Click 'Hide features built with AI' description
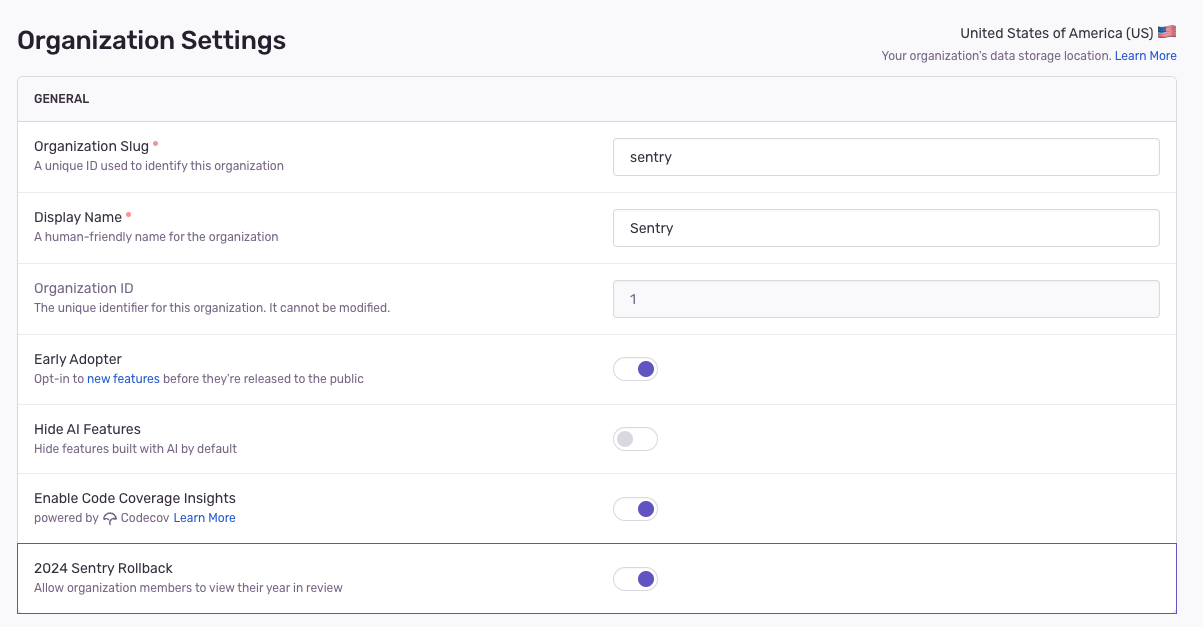Image resolution: width=1203 pixels, height=627 pixels. coord(136,449)
